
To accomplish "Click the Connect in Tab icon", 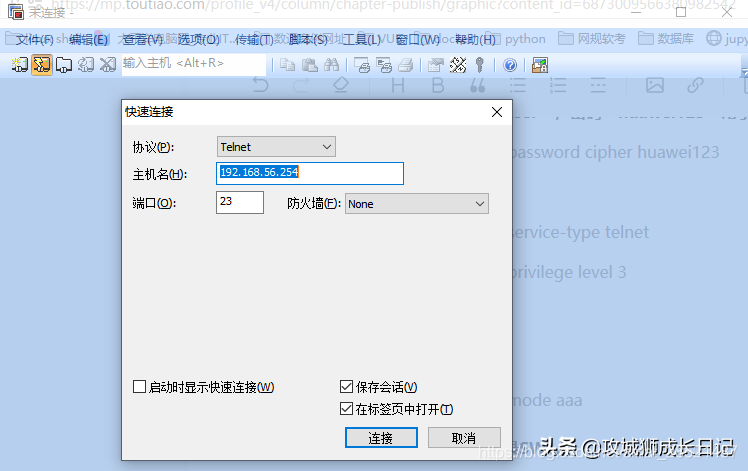I will [x=63, y=65].
